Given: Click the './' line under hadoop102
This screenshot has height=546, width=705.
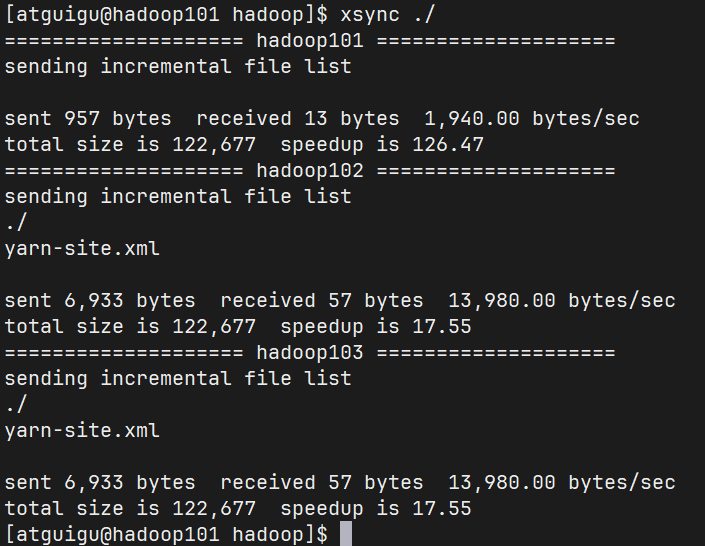Looking at the screenshot, I should [x=16, y=222].
